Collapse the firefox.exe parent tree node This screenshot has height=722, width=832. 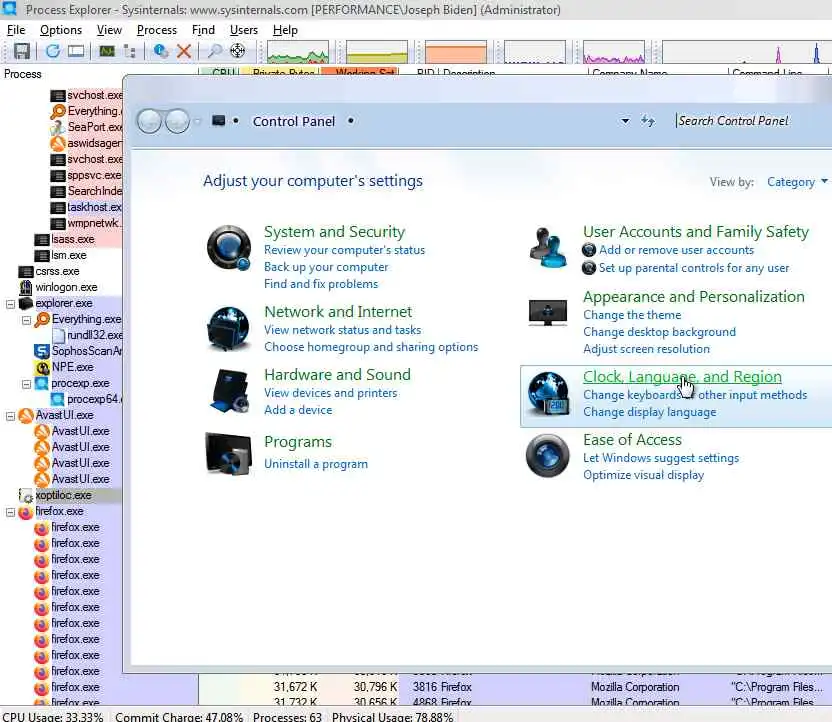pyautogui.click(x=10, y=512)
